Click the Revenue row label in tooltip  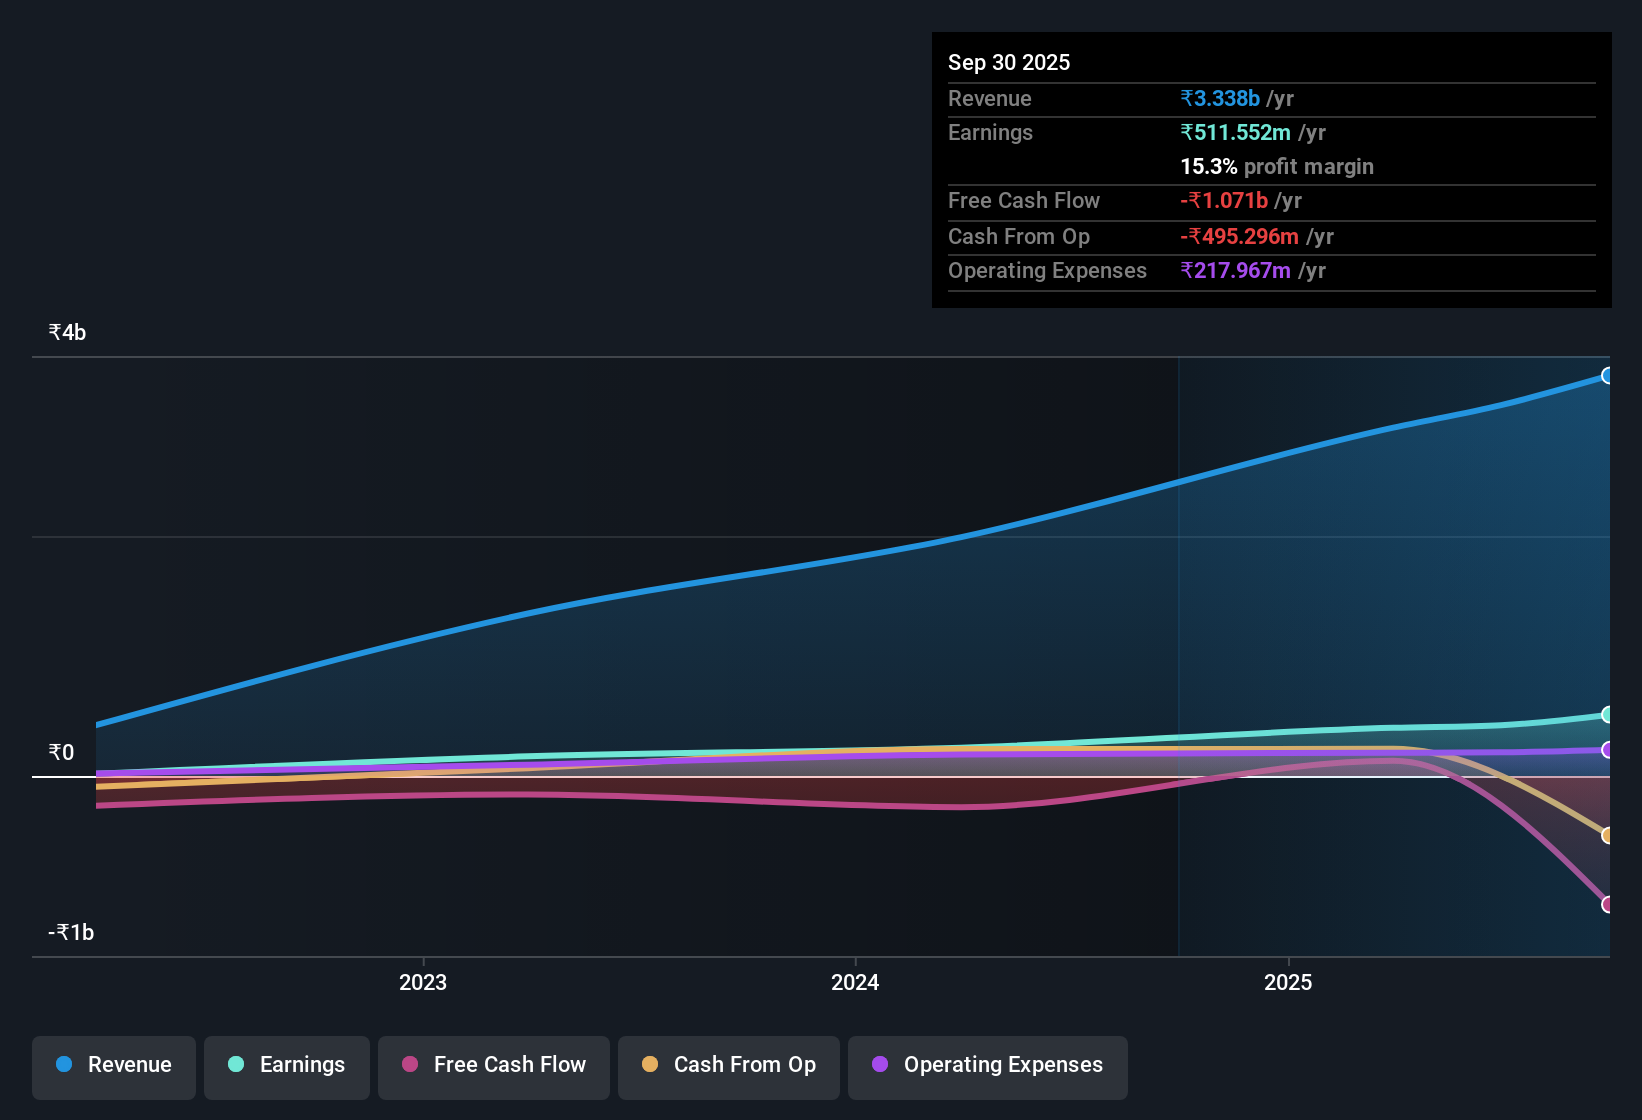point(990,98)
